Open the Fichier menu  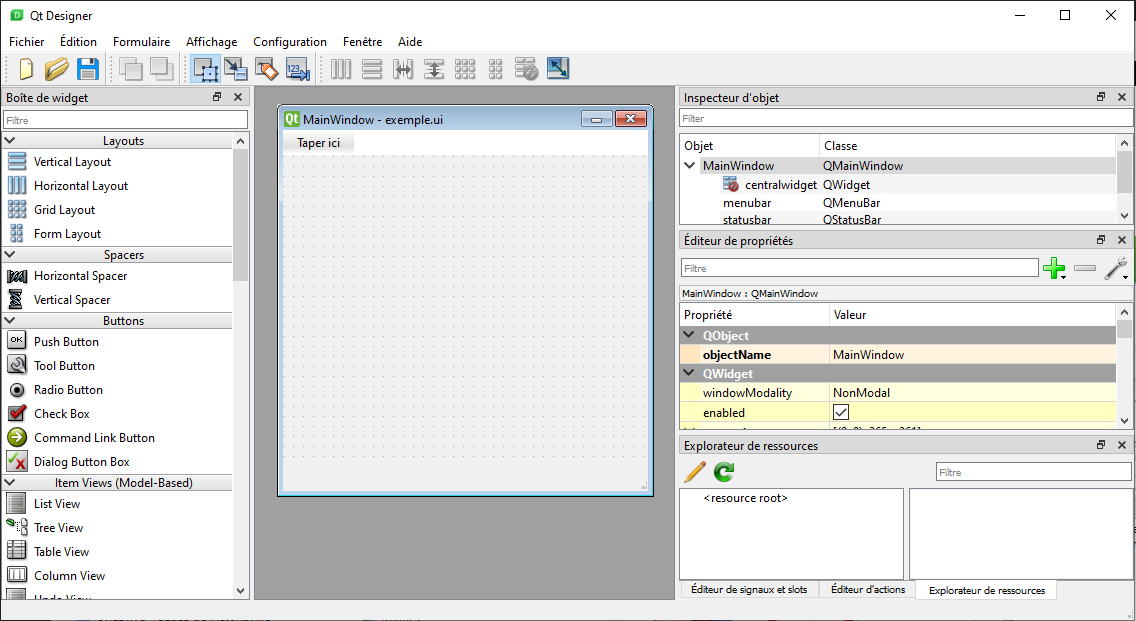[x=27, y=42]
